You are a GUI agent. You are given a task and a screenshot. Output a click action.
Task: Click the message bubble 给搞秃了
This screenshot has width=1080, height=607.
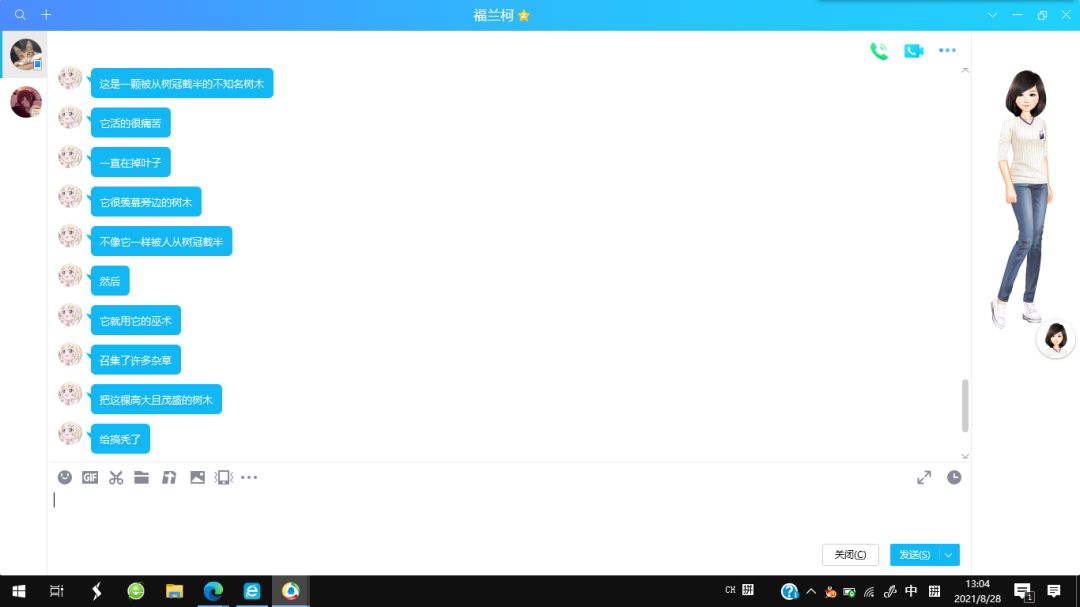(121, 439)
